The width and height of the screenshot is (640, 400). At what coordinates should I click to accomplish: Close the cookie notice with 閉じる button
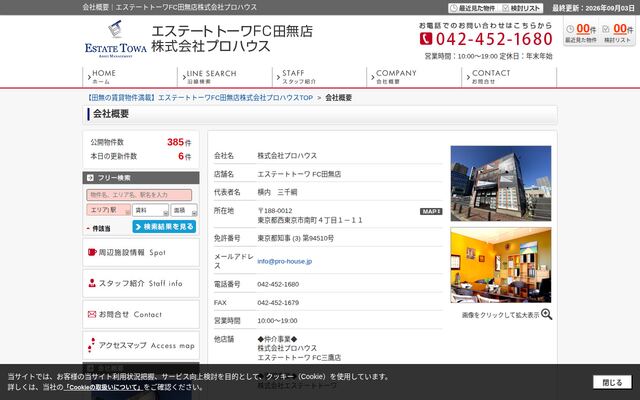tap(612, 382)
